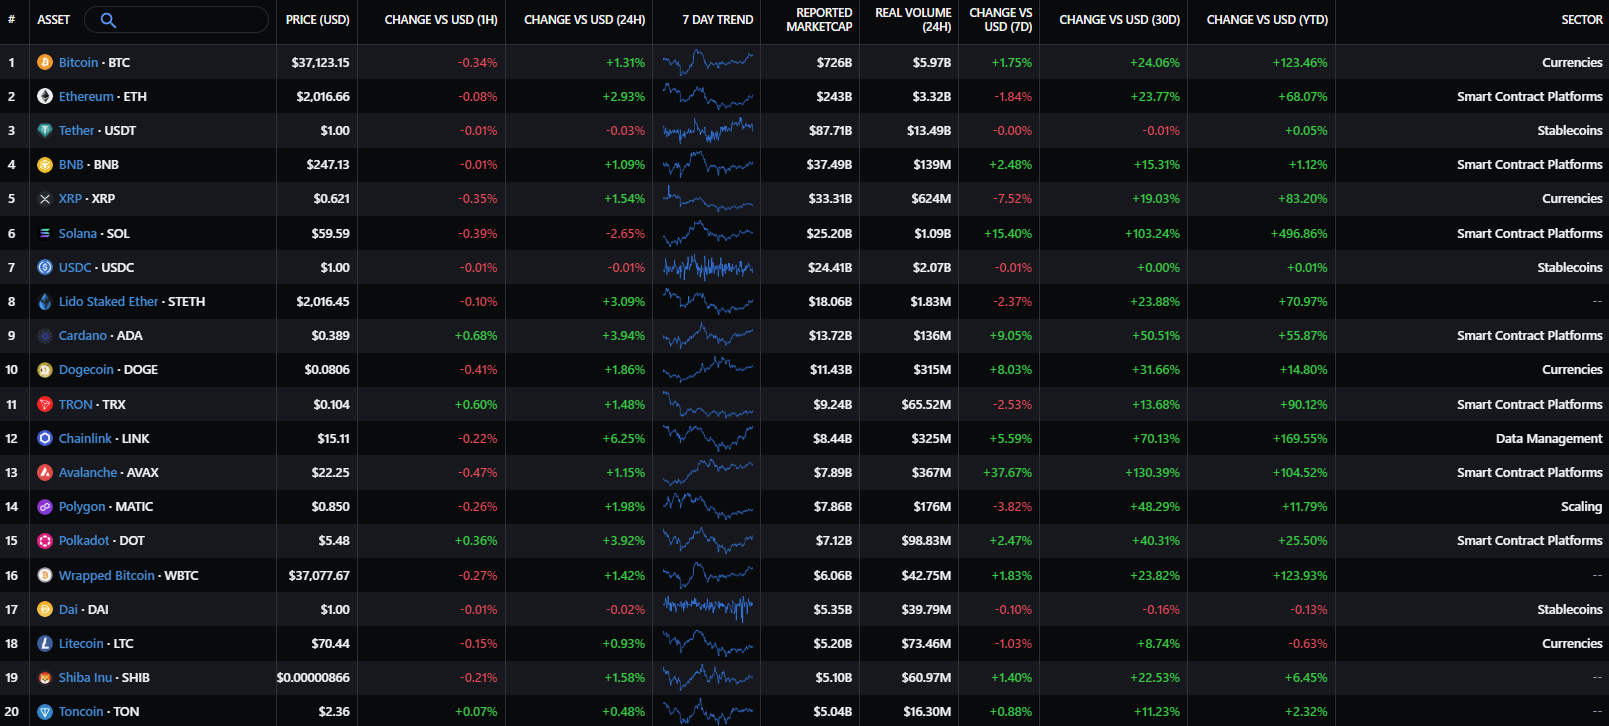This screenshot has height=726, width=1609.
Task: Open the Chainlink asset page
Action: [x=85, y=439]
